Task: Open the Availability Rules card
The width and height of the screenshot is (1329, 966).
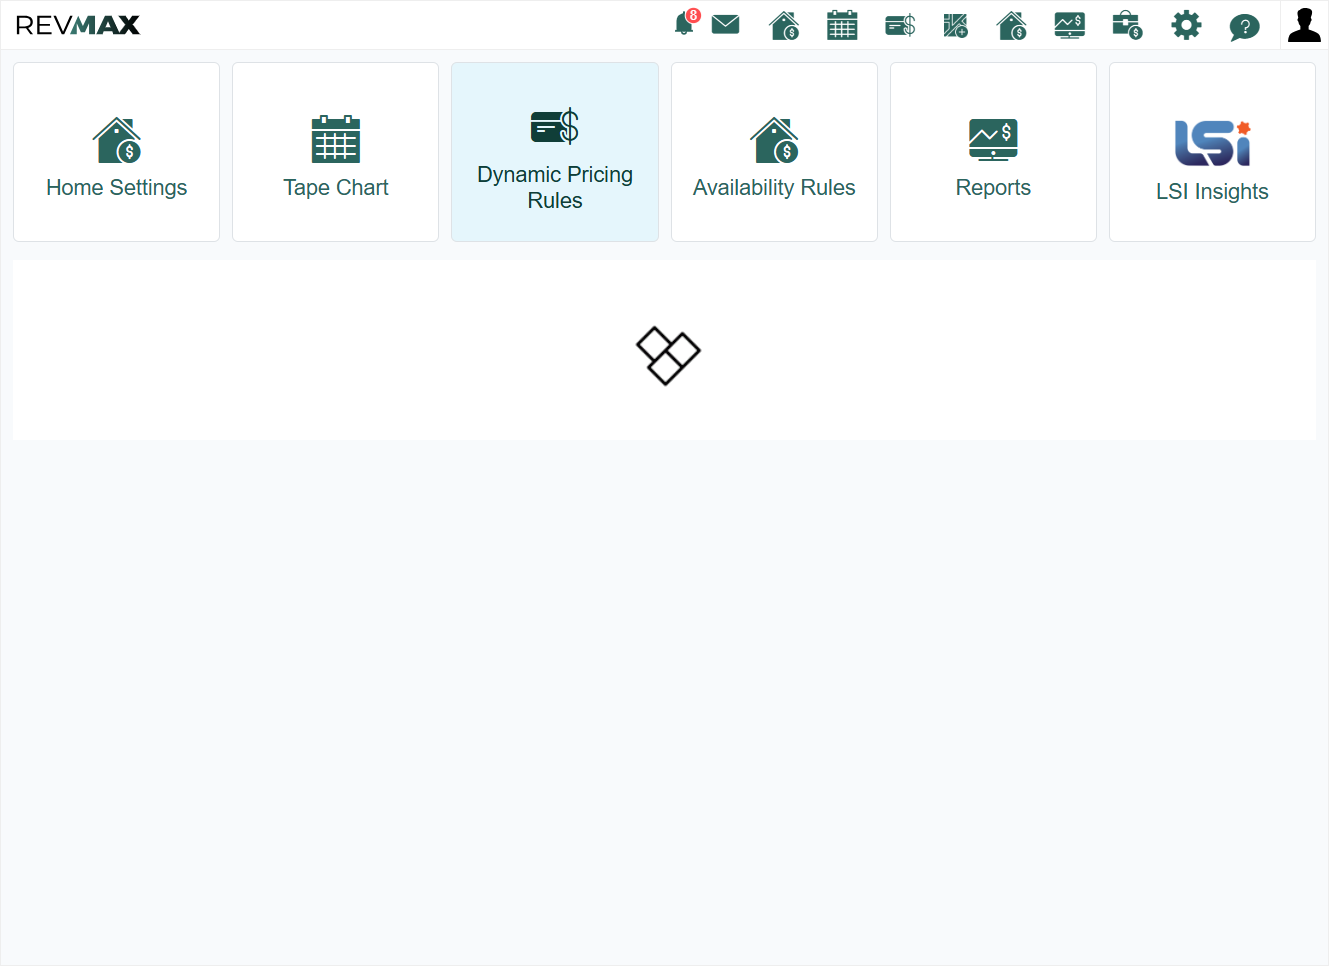Action: click(774, 152)
